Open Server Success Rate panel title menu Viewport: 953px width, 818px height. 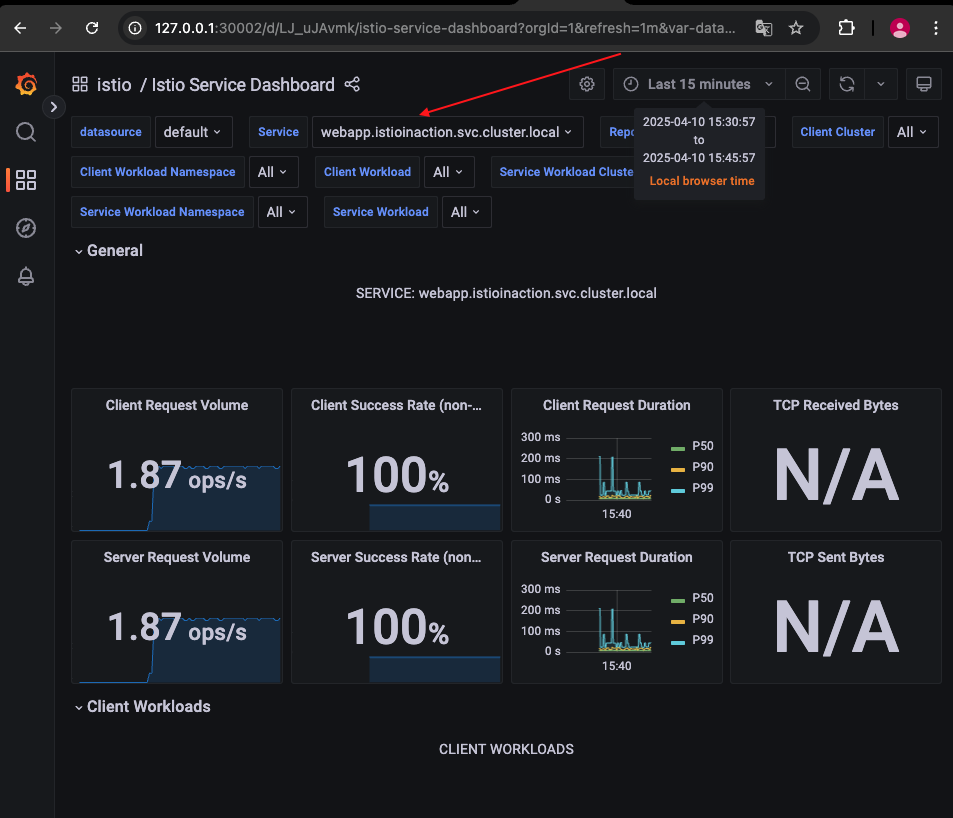pos(396,557)
